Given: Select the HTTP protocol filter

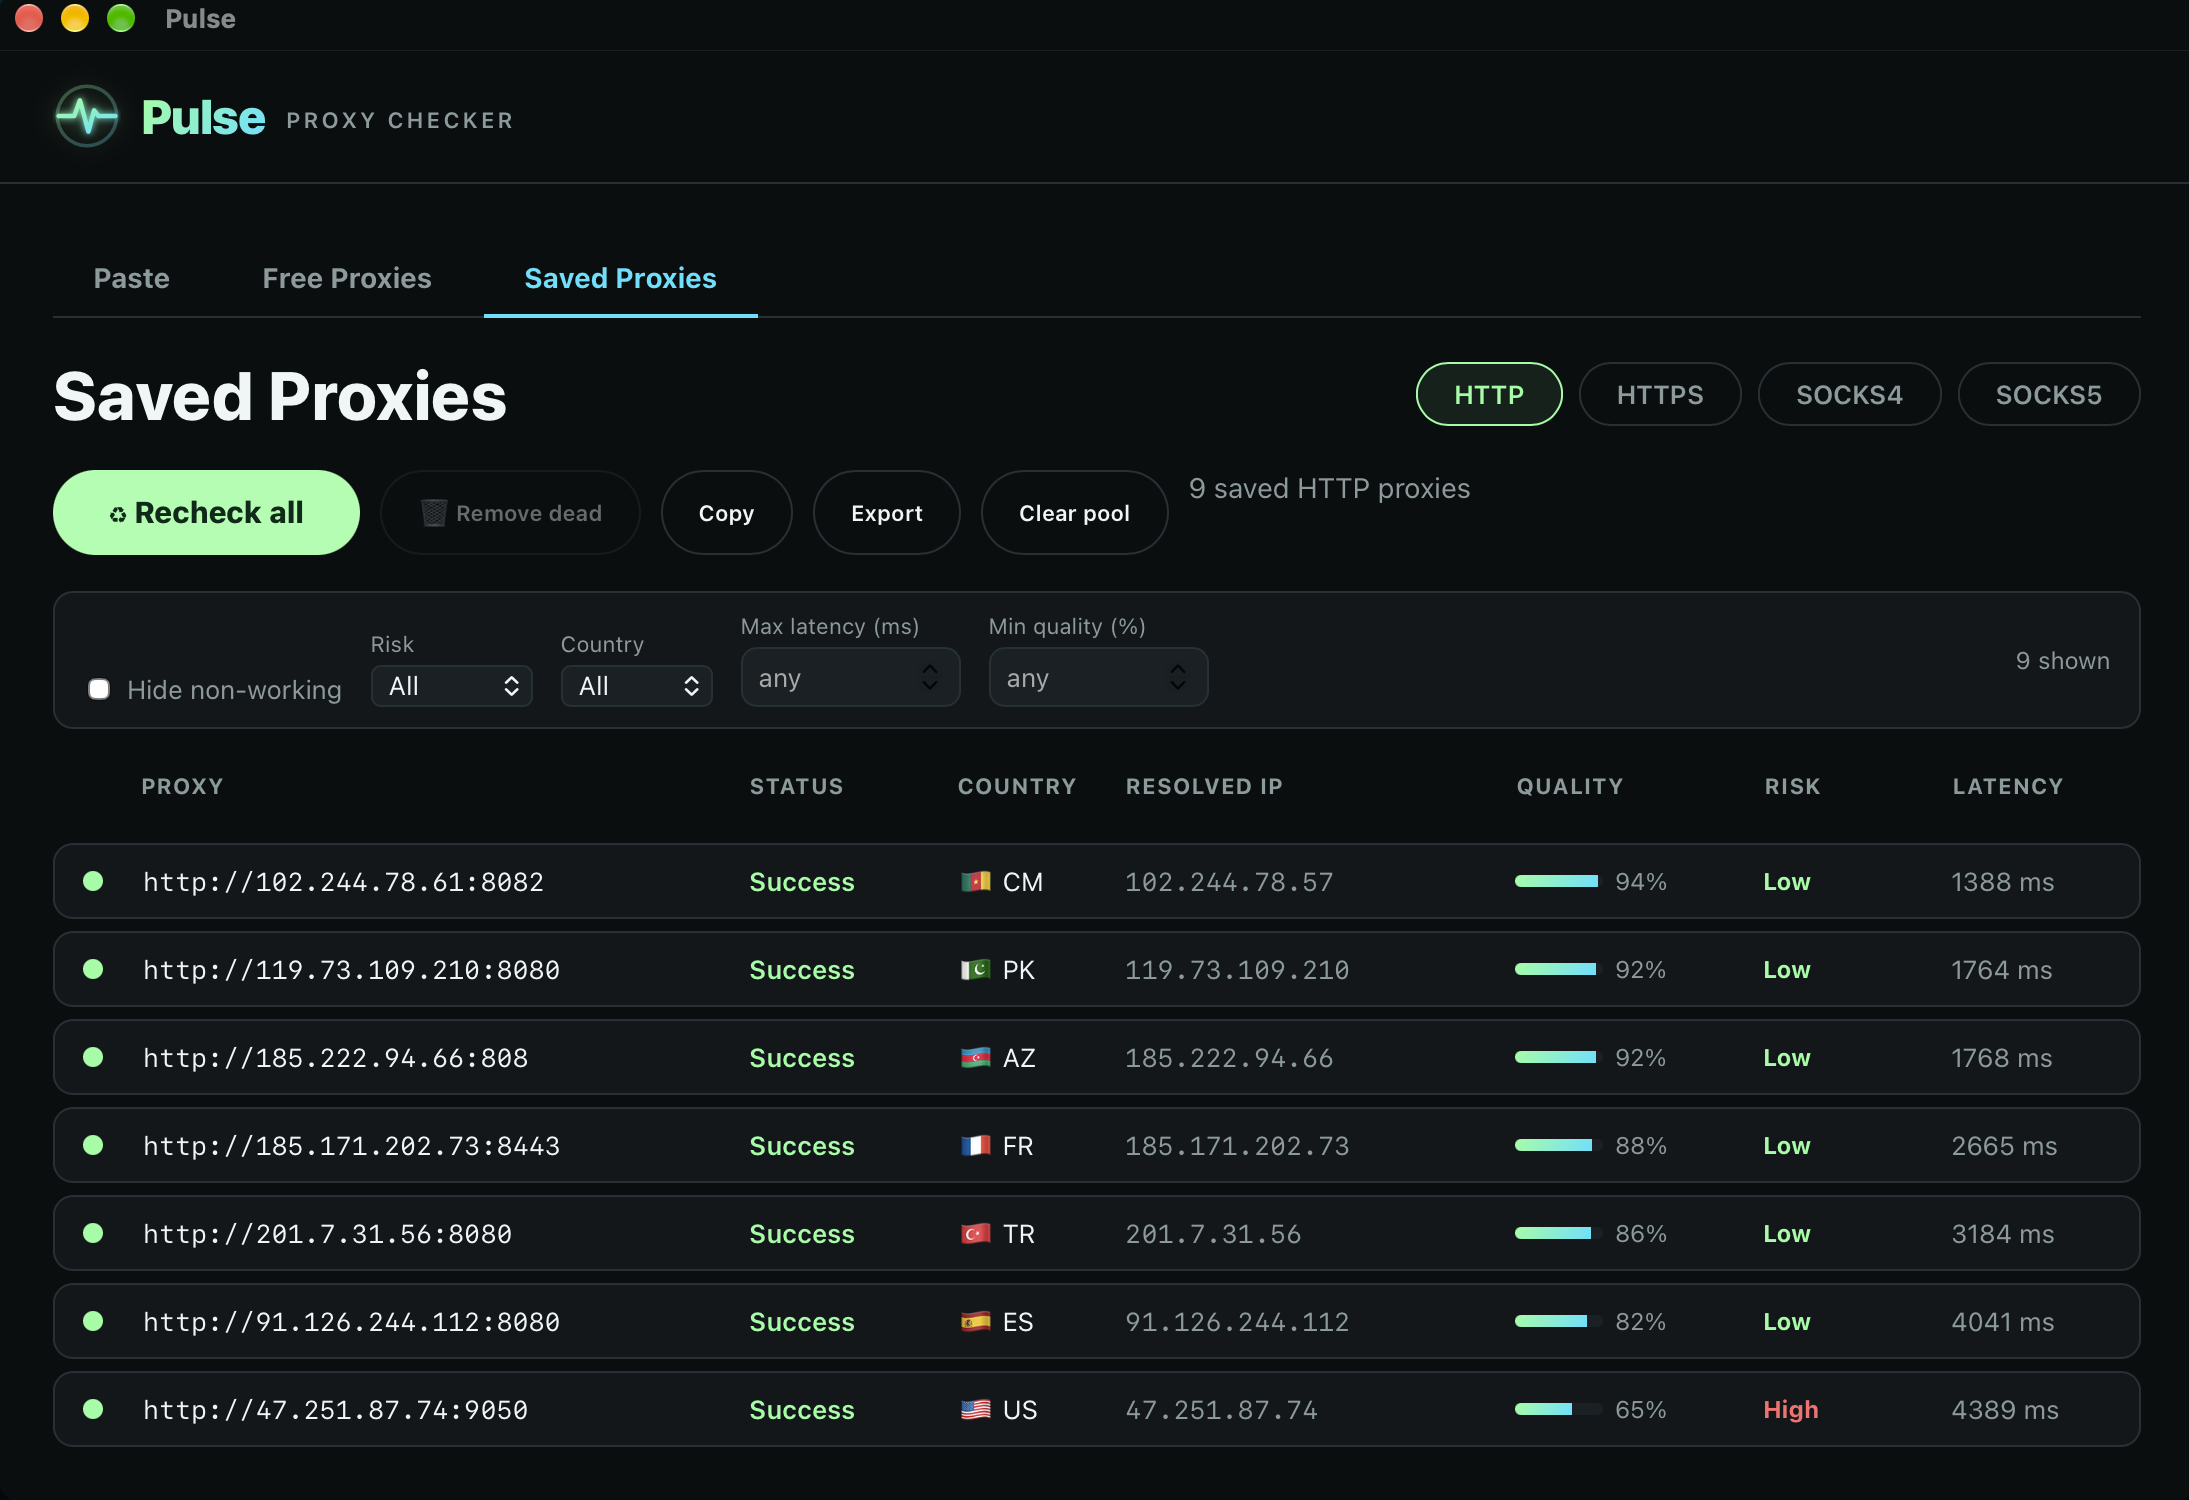Looking at the screenshot, I should (x=1489, y=394).
